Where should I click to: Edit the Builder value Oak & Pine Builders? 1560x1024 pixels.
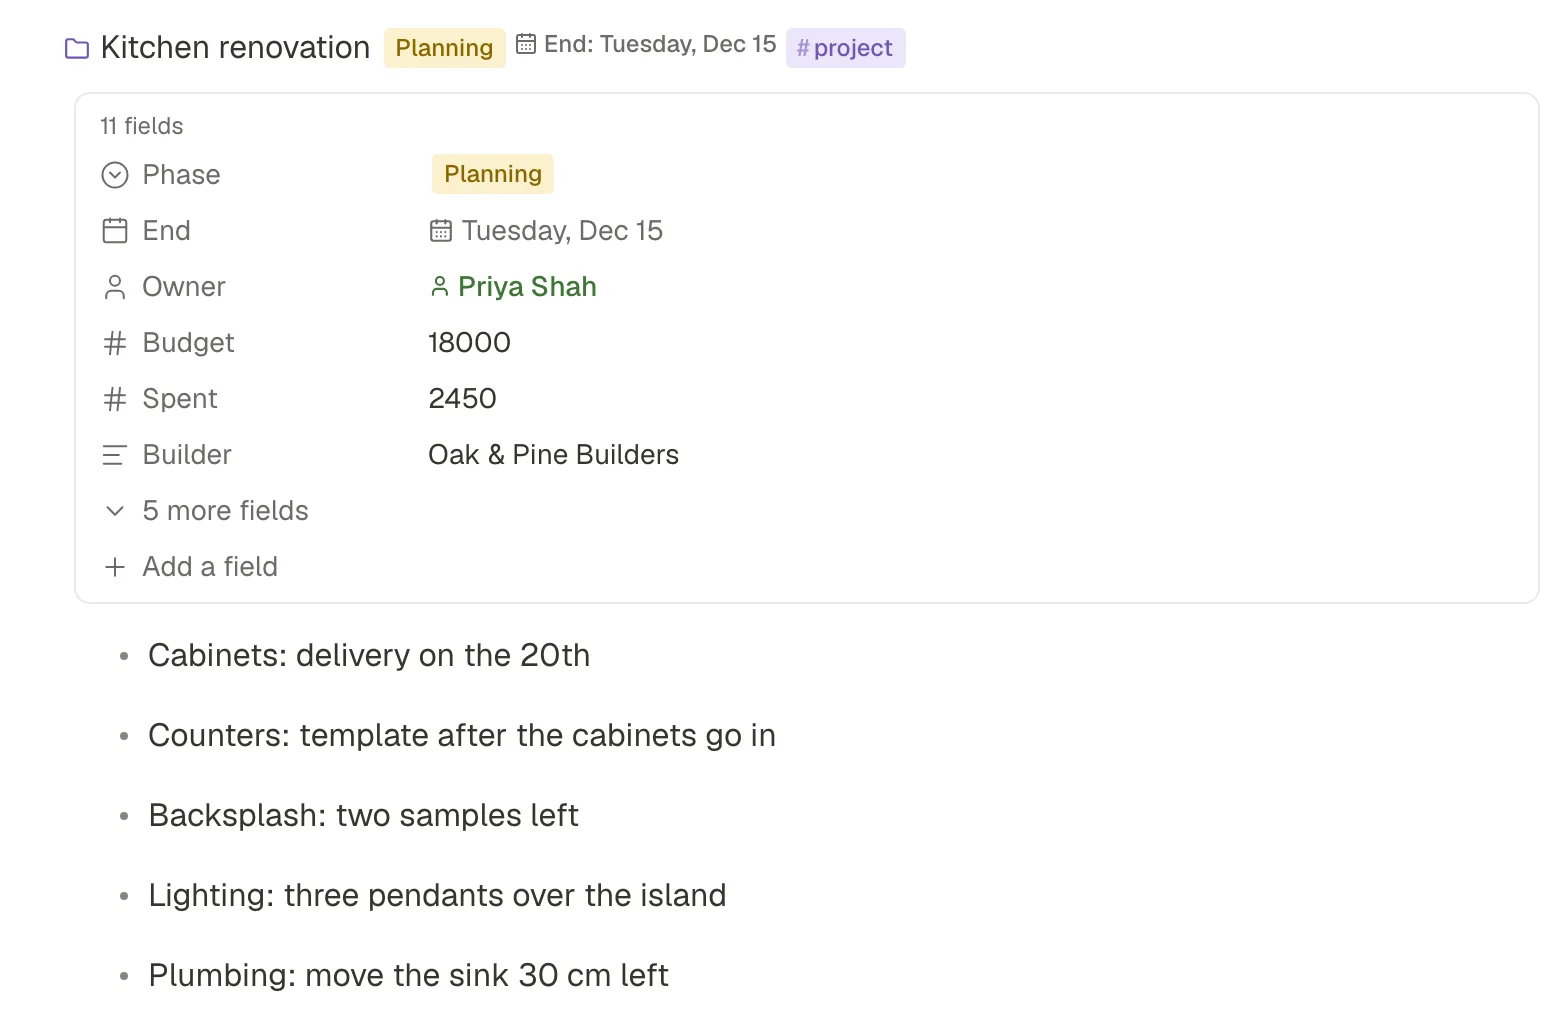pos(553,455)
